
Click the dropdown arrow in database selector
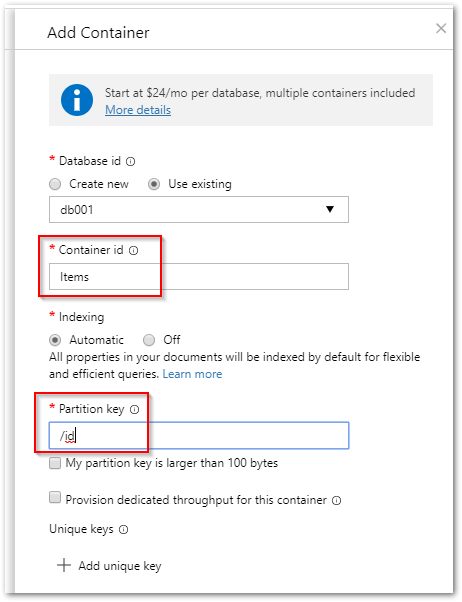click(x=330, y=209)
